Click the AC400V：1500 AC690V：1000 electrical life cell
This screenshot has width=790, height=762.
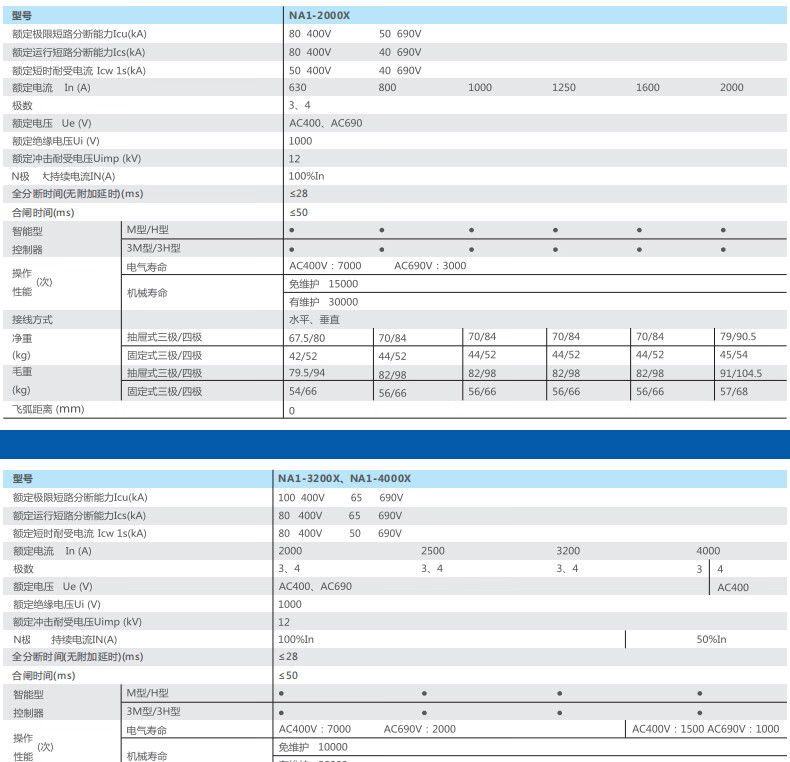pos(705,729)
